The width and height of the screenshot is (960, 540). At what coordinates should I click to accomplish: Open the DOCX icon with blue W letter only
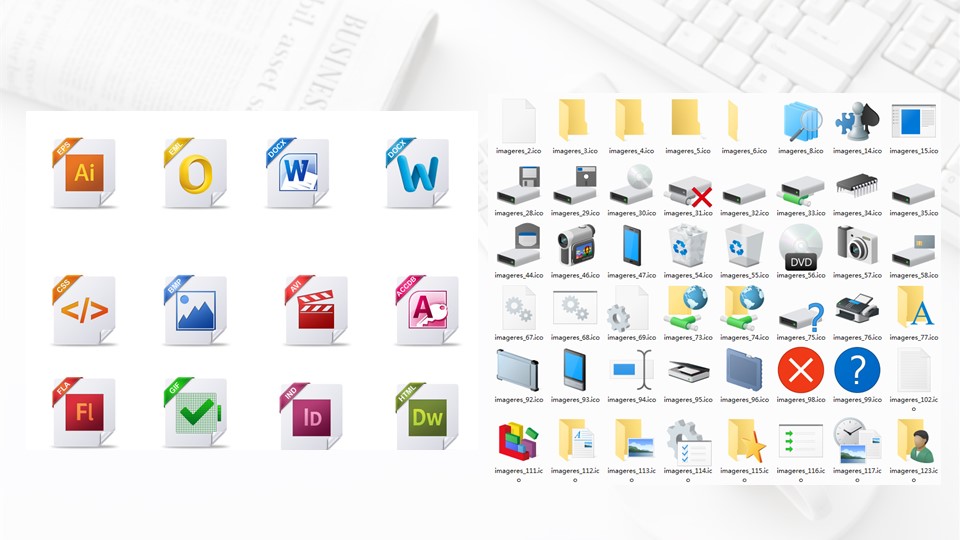click(418, 173)
